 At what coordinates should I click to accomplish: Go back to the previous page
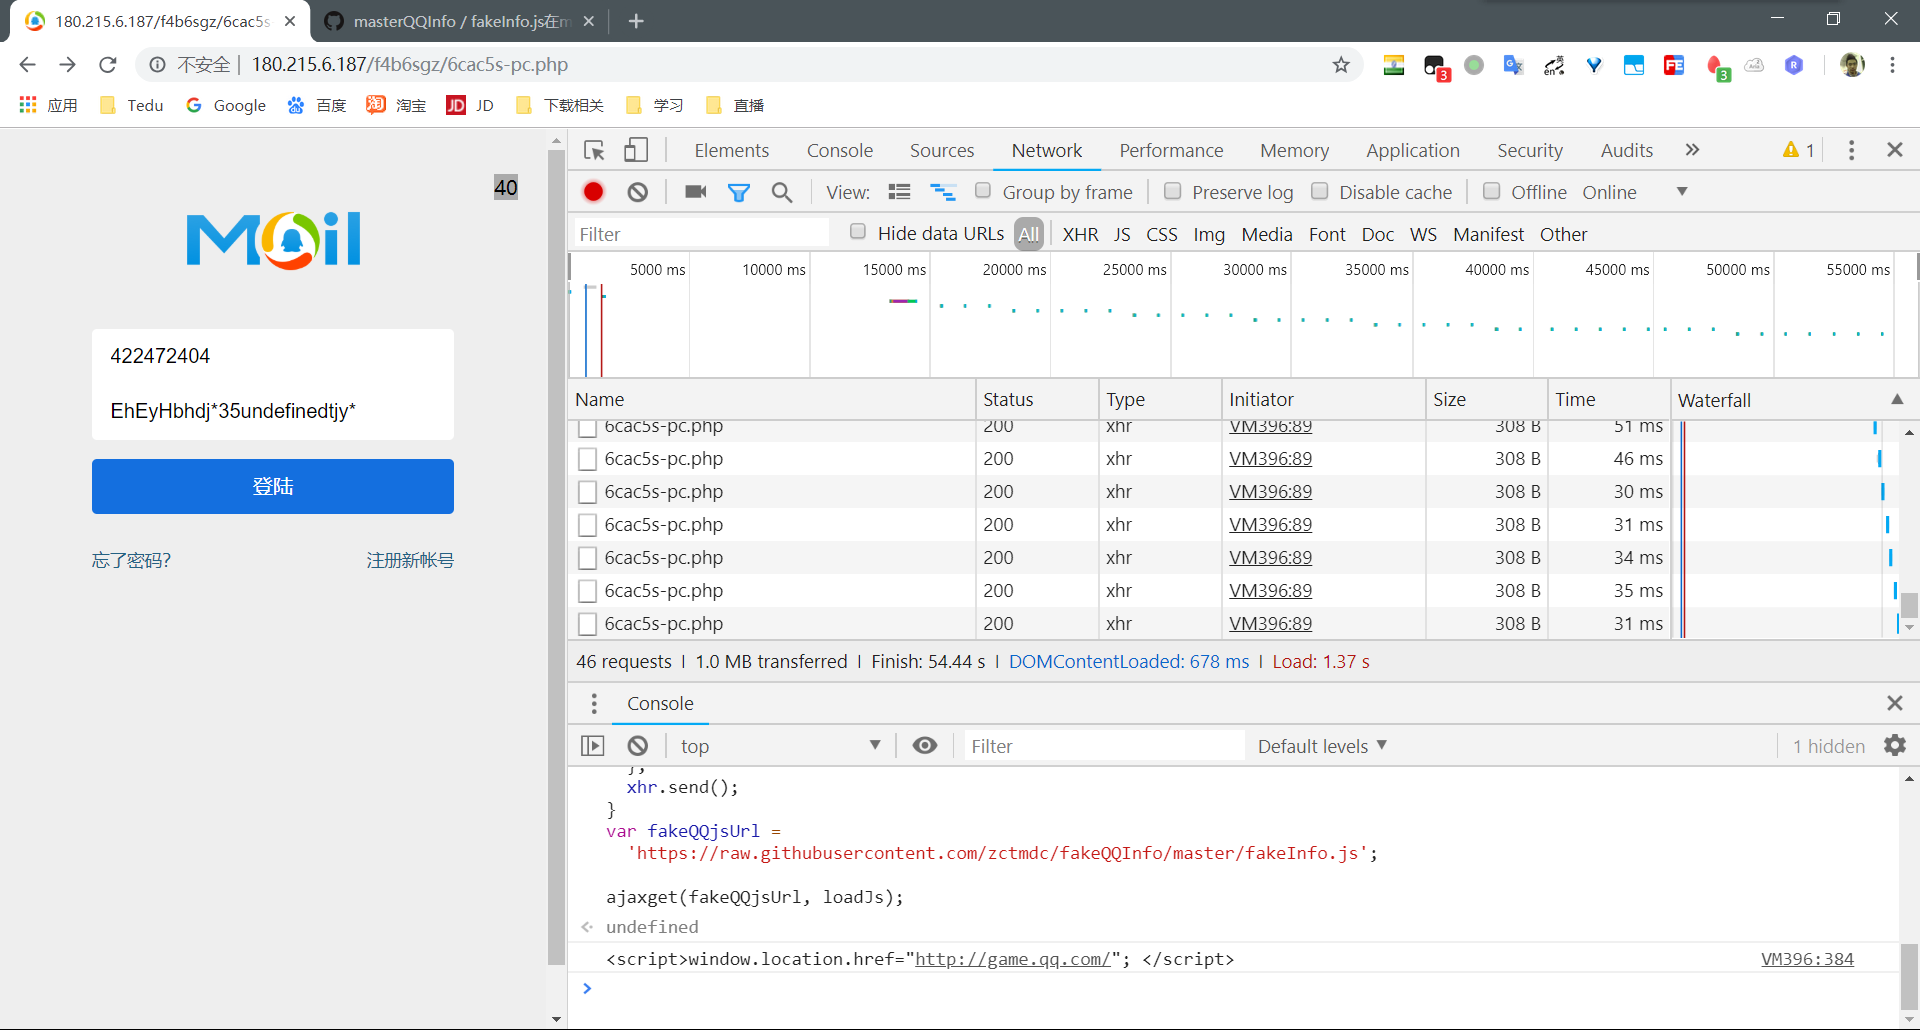pos(28,65)
